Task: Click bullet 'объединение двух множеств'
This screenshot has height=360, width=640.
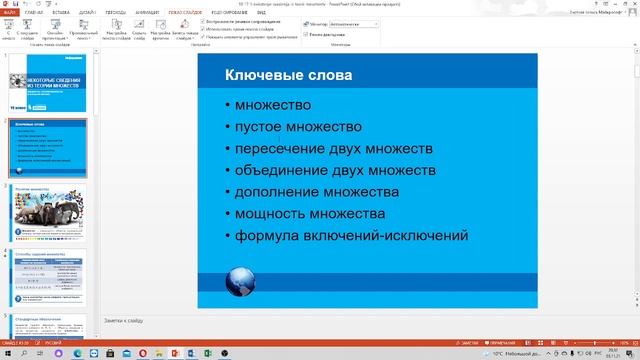Action: pyautogui.click(x=335, y=170)
